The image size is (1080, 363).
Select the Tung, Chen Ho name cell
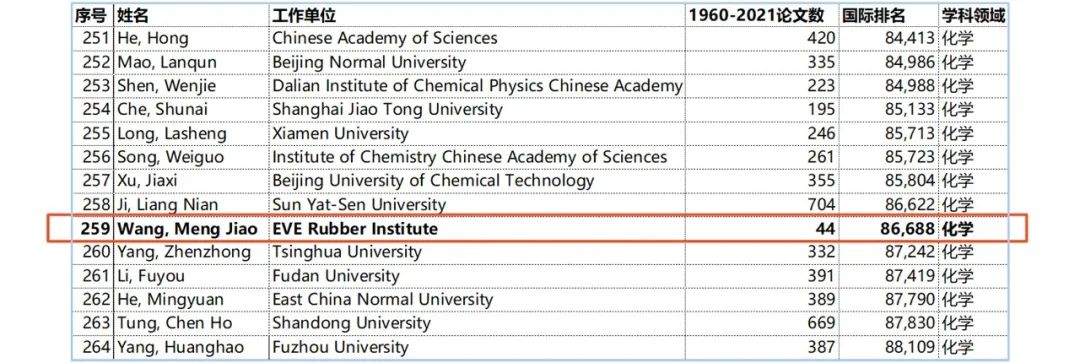tap(191, 324)
